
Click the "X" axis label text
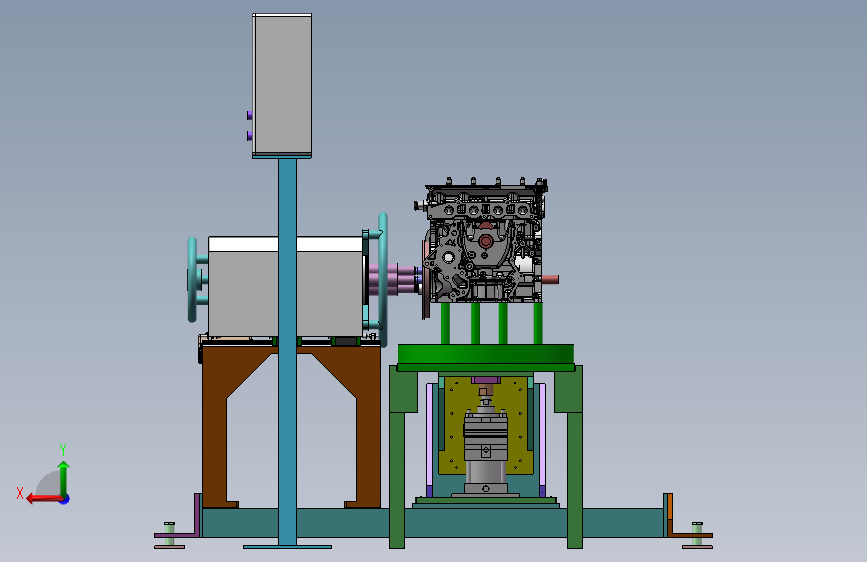pos(20,493)
